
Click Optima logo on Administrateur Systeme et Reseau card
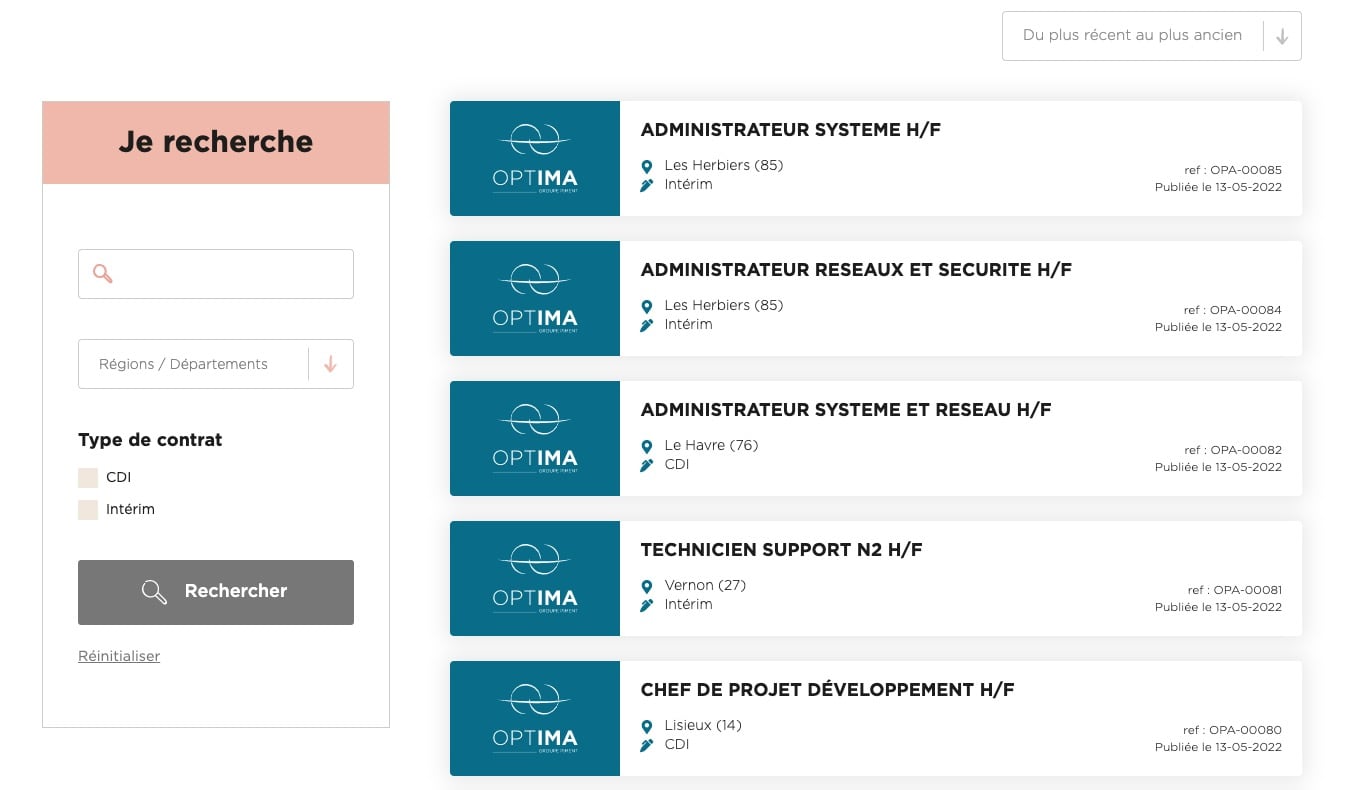(x=535, y=438)
